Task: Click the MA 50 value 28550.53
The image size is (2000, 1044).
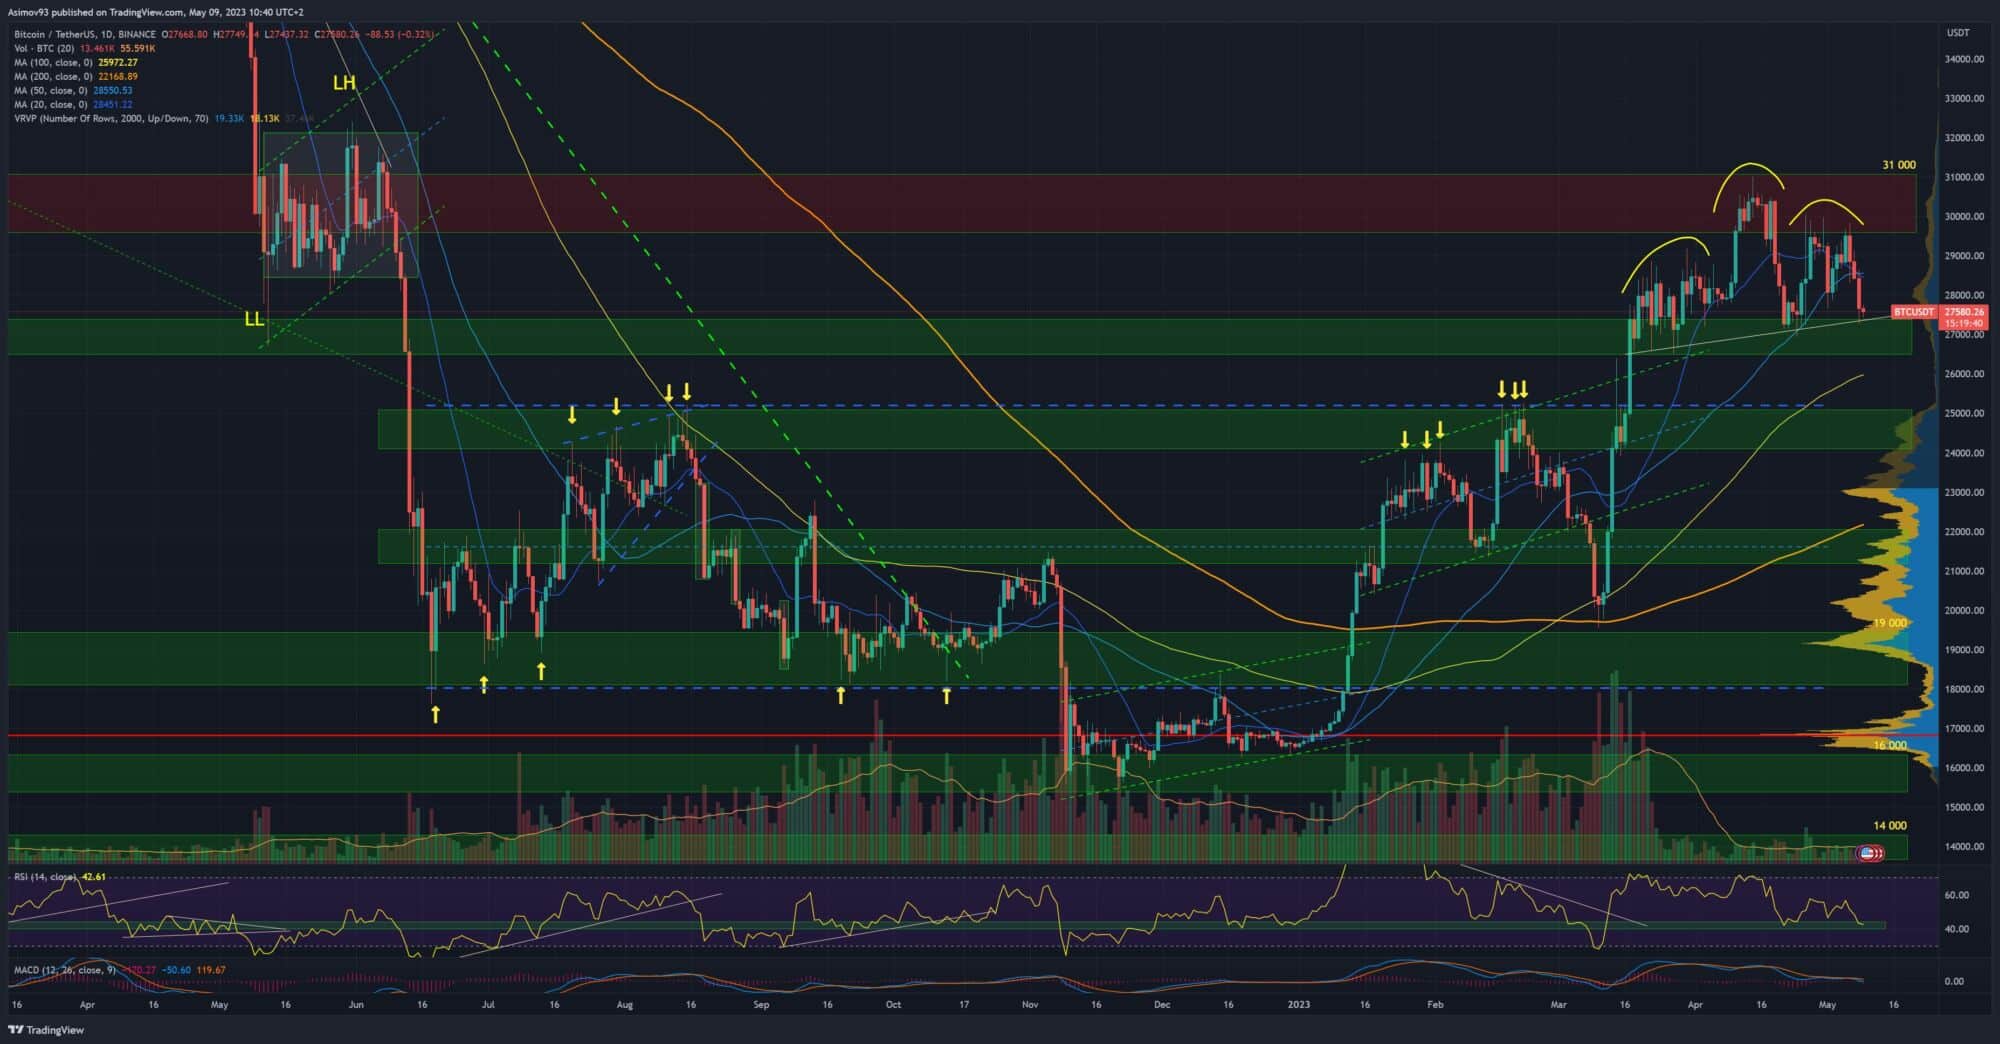Action: pos(112,90)
